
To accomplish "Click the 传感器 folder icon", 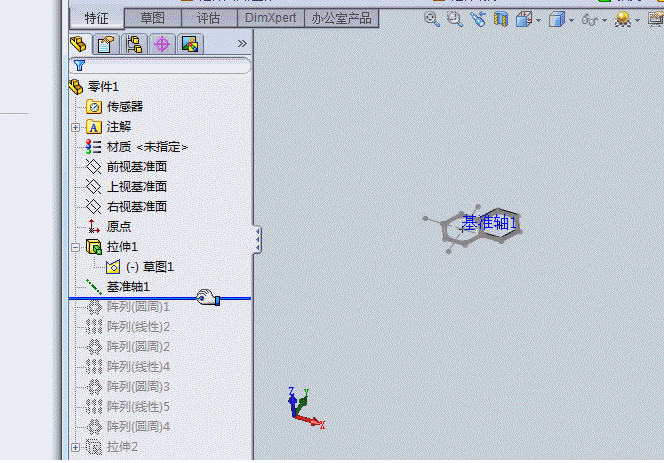I will tap(94, 107).
